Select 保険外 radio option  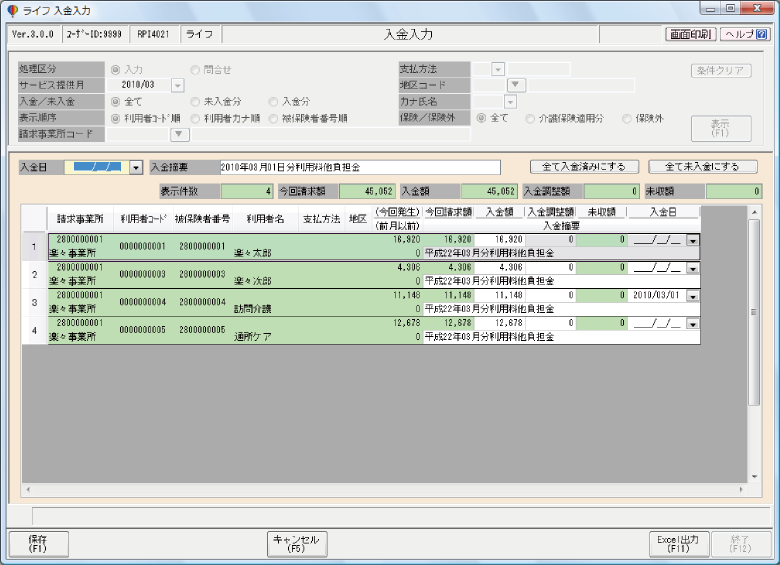click(627, 118)
